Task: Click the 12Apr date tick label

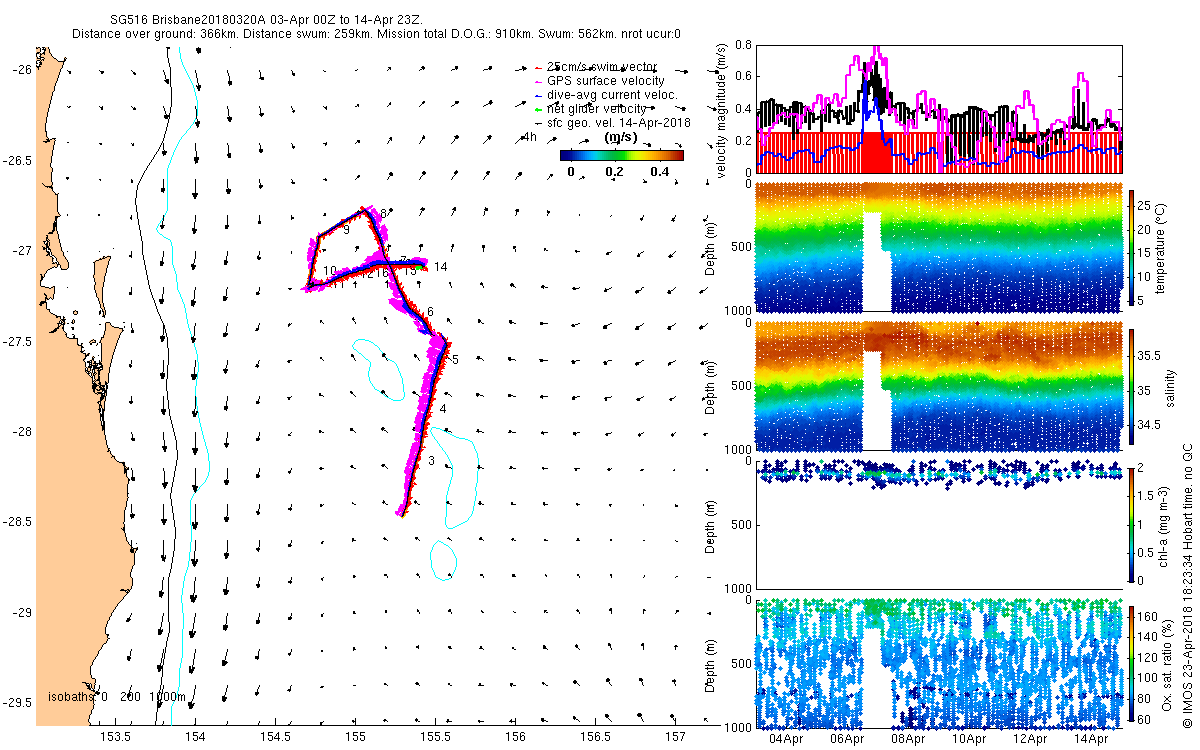Action: click(1031, 739)
